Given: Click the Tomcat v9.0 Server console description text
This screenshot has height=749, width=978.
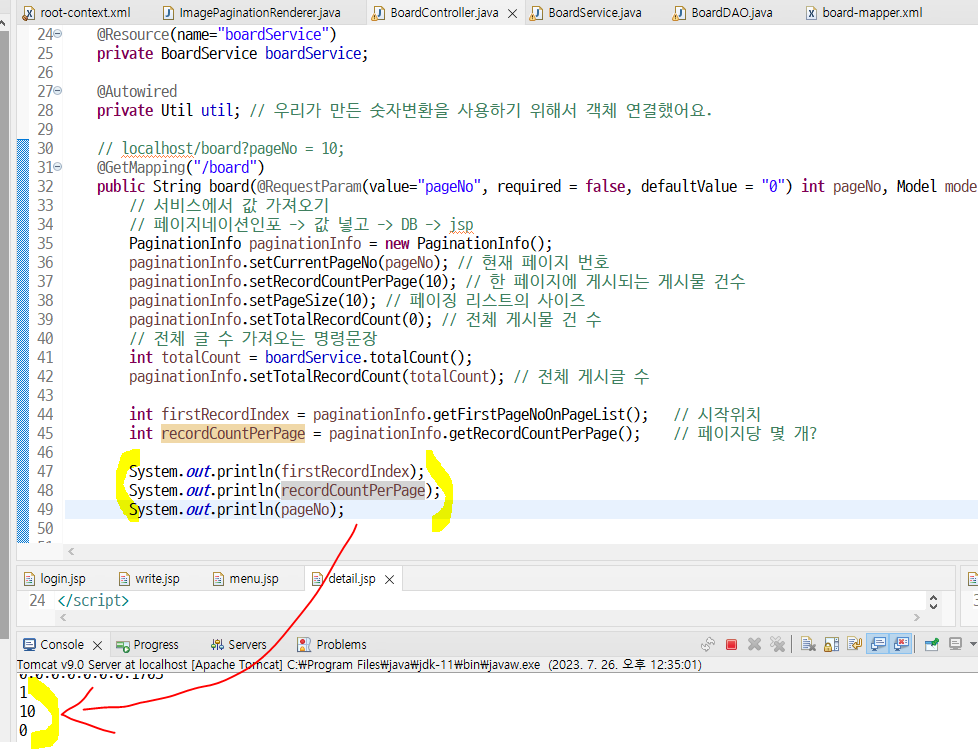Looking at the screenshot, I should (x=359, y=664).
